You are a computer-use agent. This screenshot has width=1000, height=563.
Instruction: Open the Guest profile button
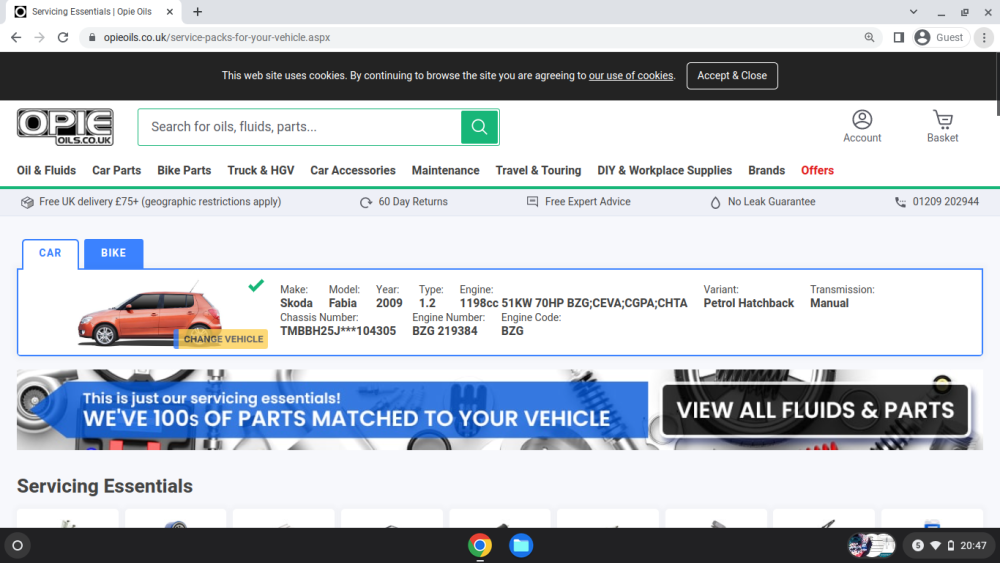click(x=940, y=38)
